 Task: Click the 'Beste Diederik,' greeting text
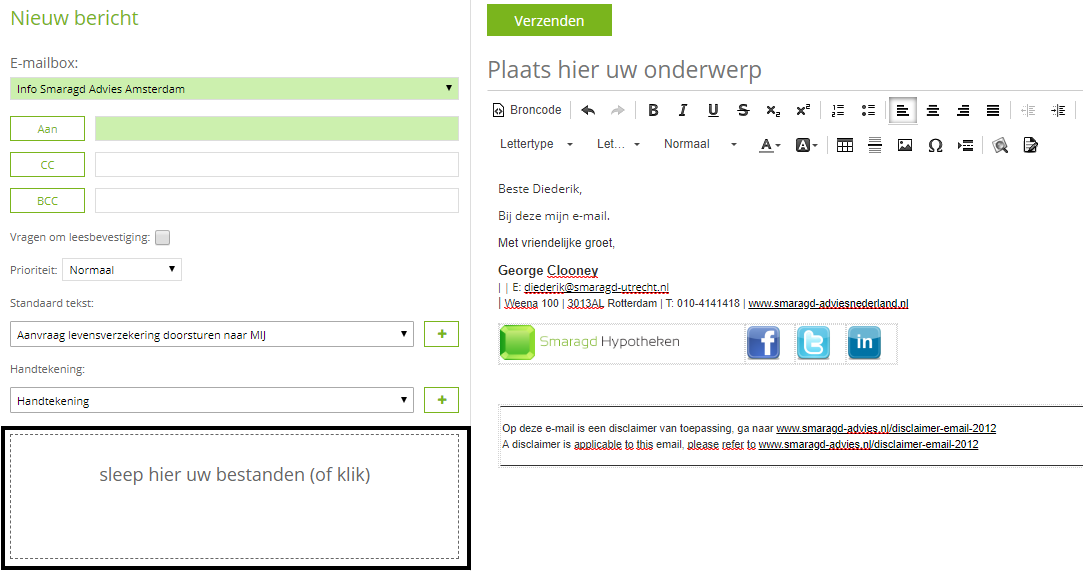[540, 188]
